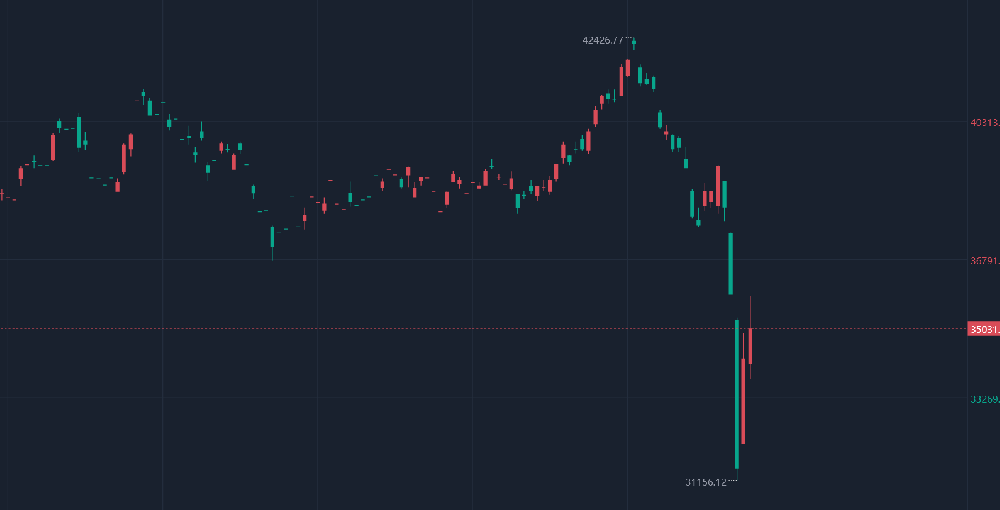Select the red current price tag 35031

pyautogui.click(x=983, y=329)
